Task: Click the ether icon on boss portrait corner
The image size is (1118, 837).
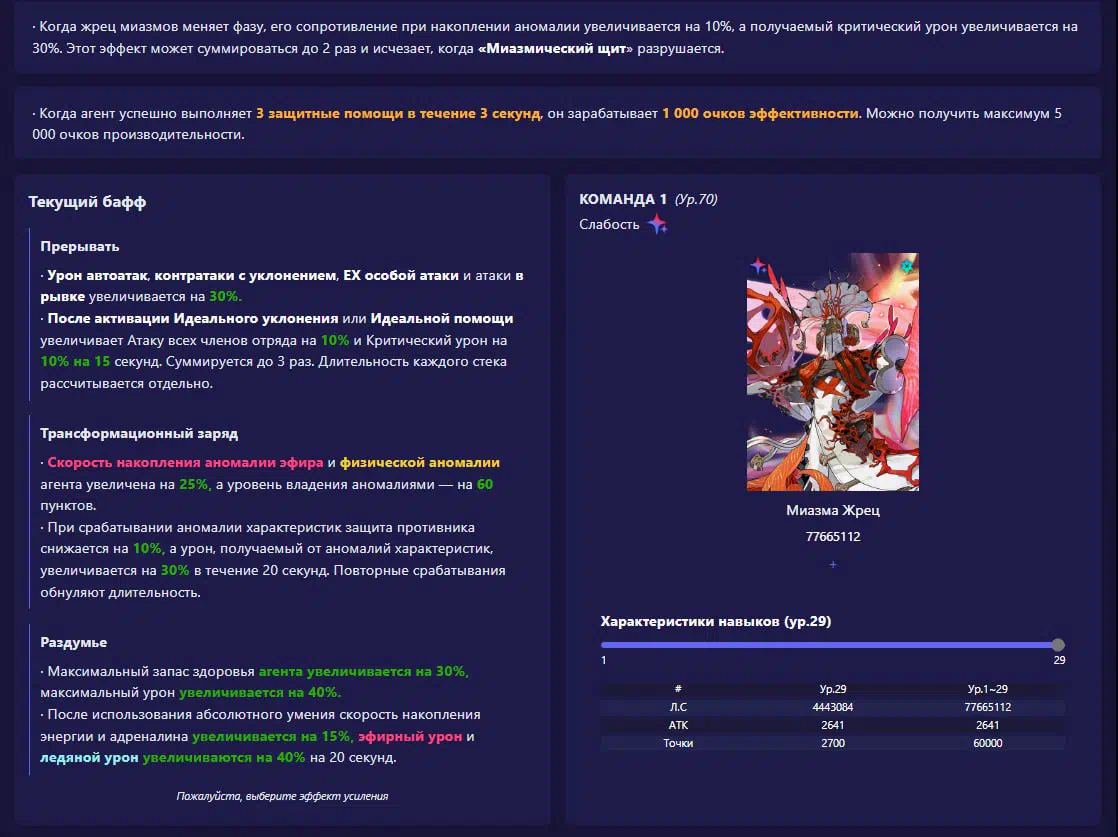Action: pos(758,266)
